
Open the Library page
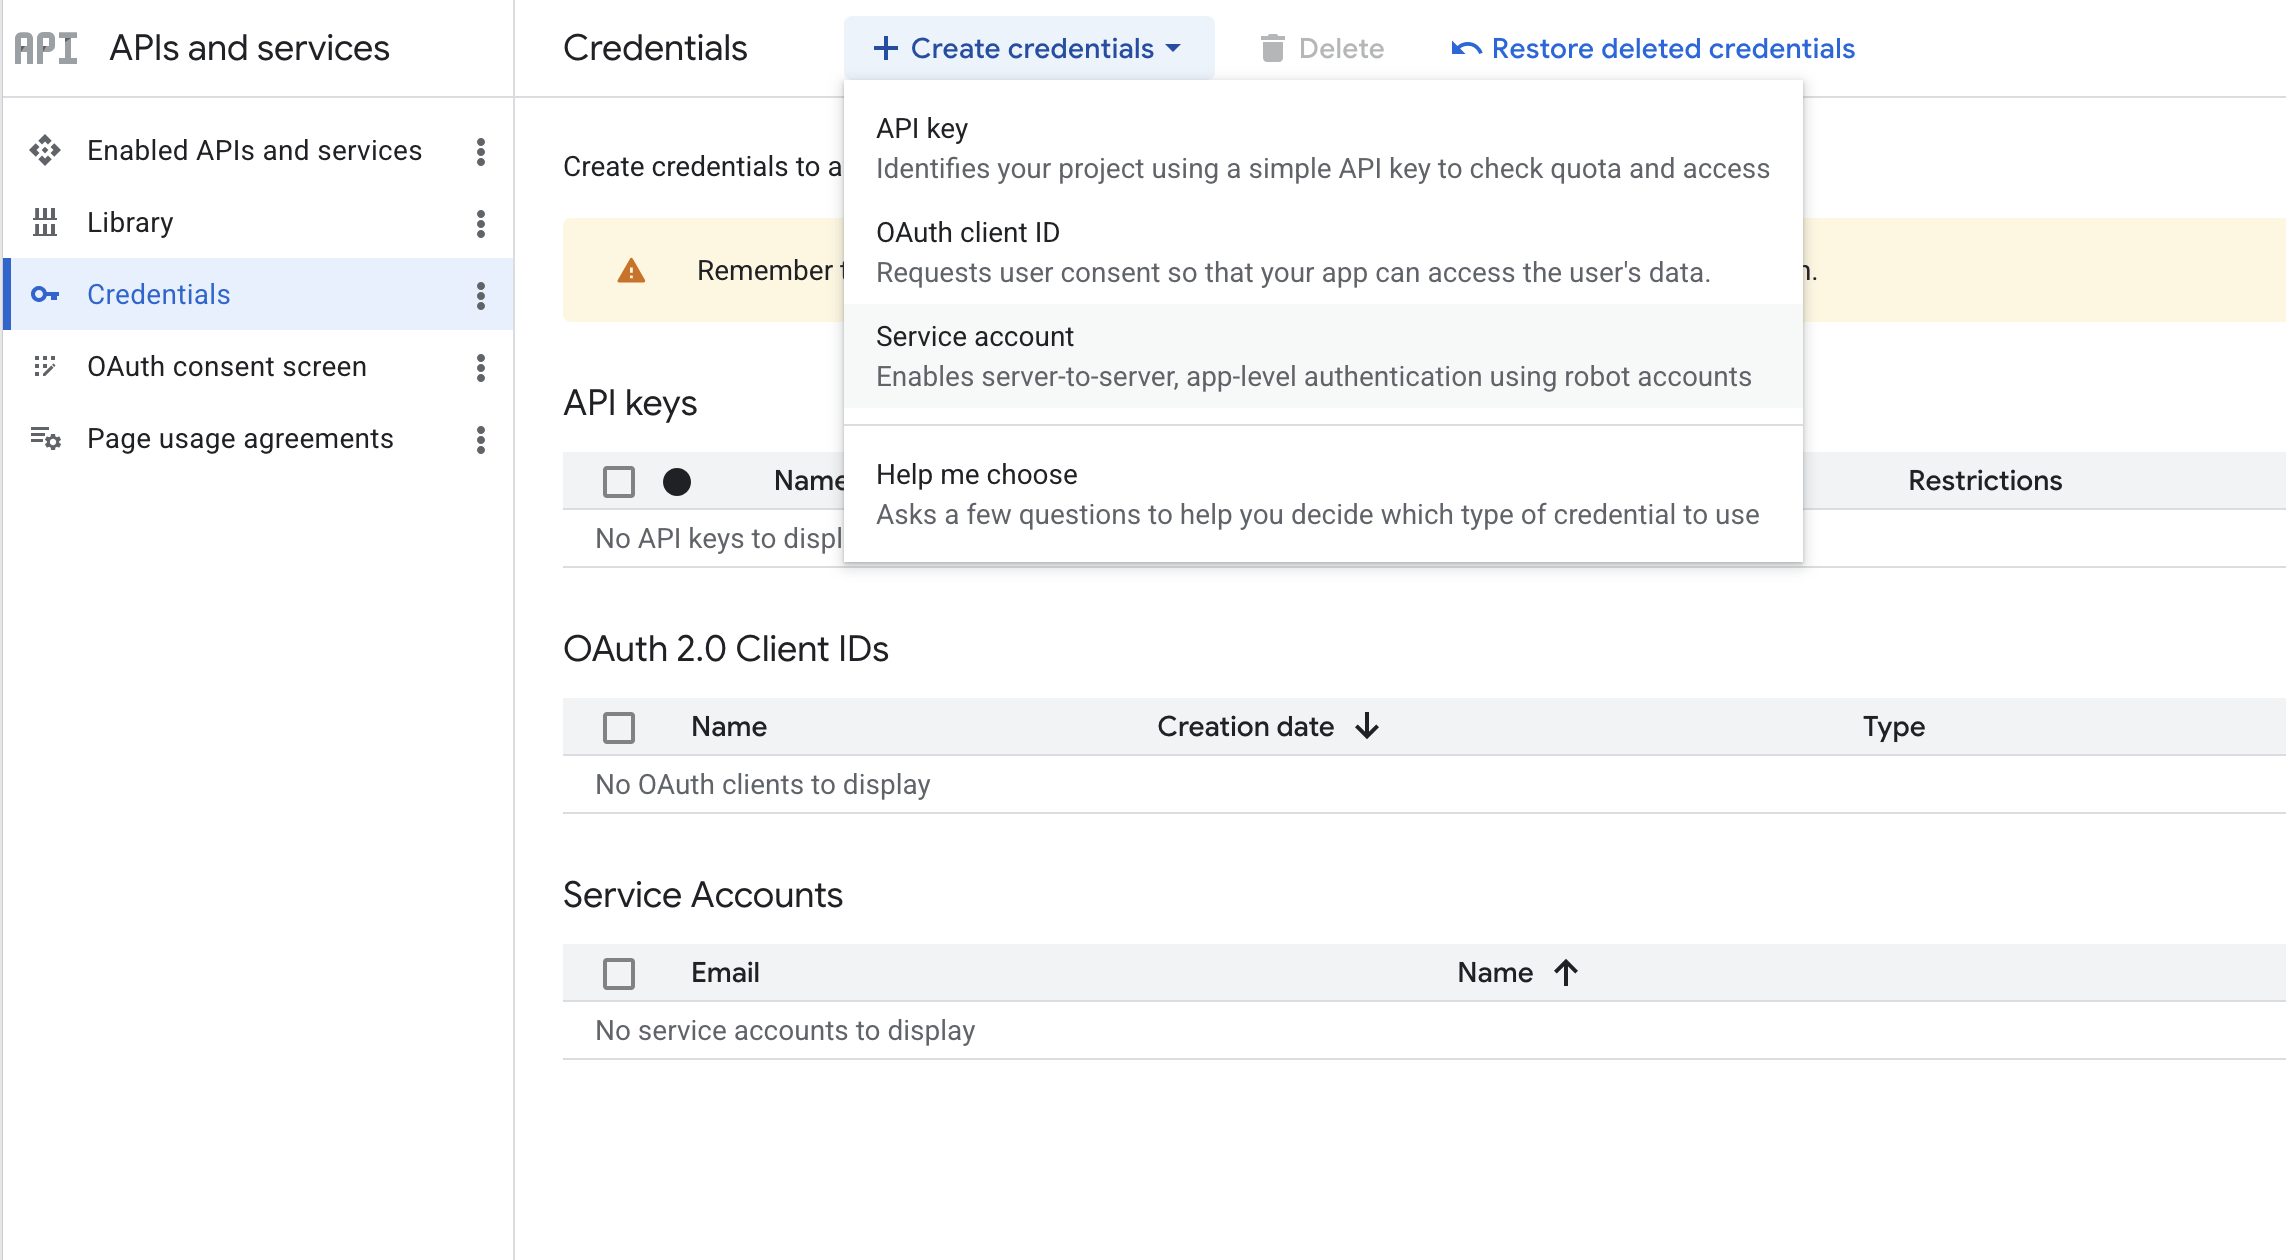click(130, 222)
